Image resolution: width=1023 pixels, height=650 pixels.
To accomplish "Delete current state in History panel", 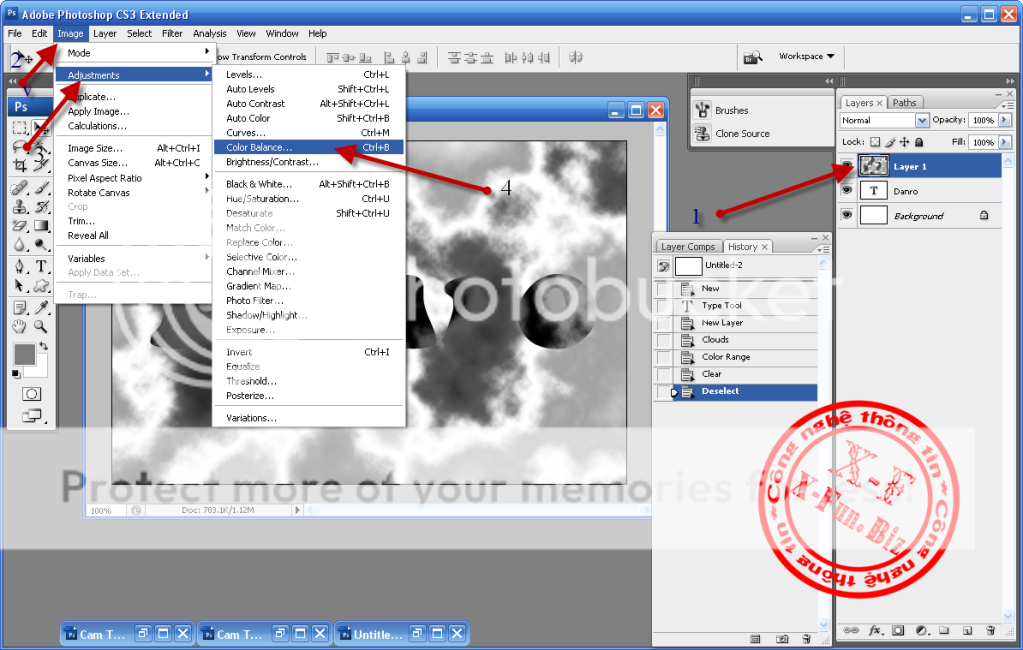I will 806,639.
